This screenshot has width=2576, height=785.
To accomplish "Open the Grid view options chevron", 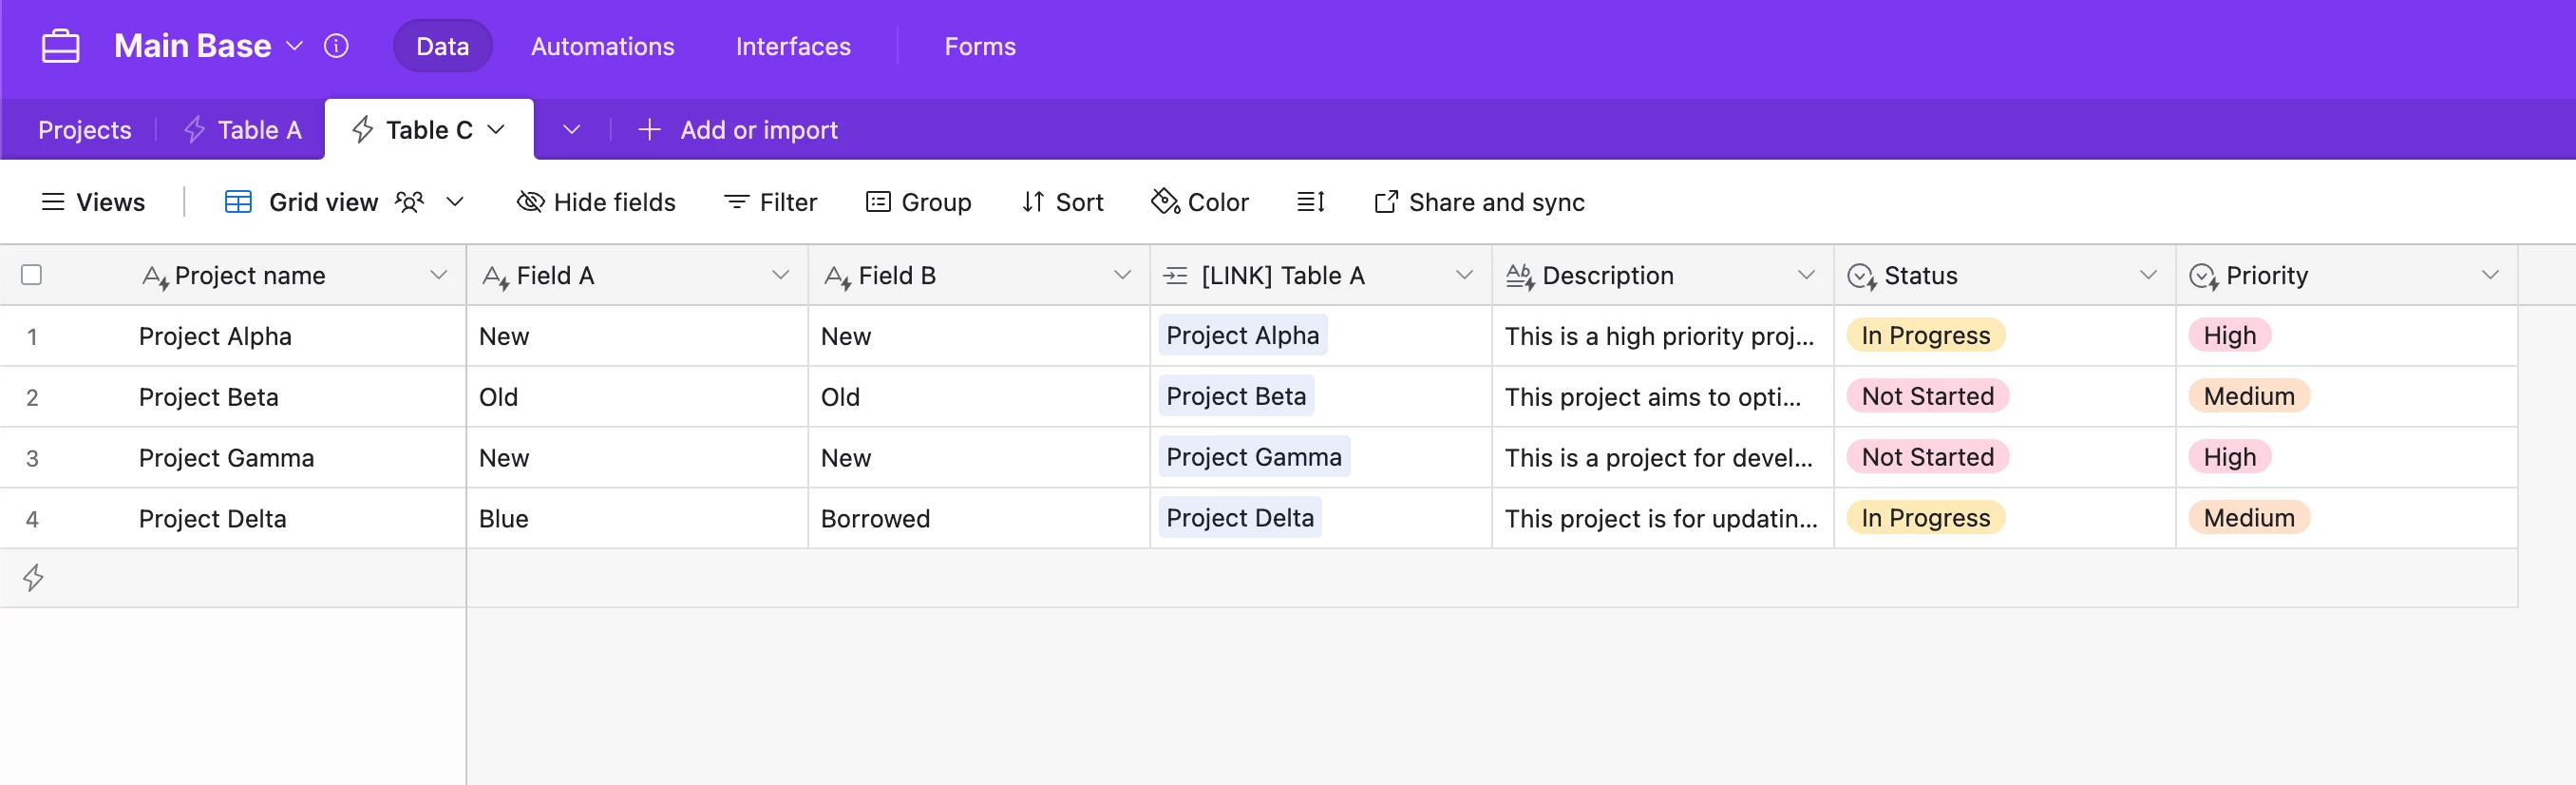I will coord(455,202).
